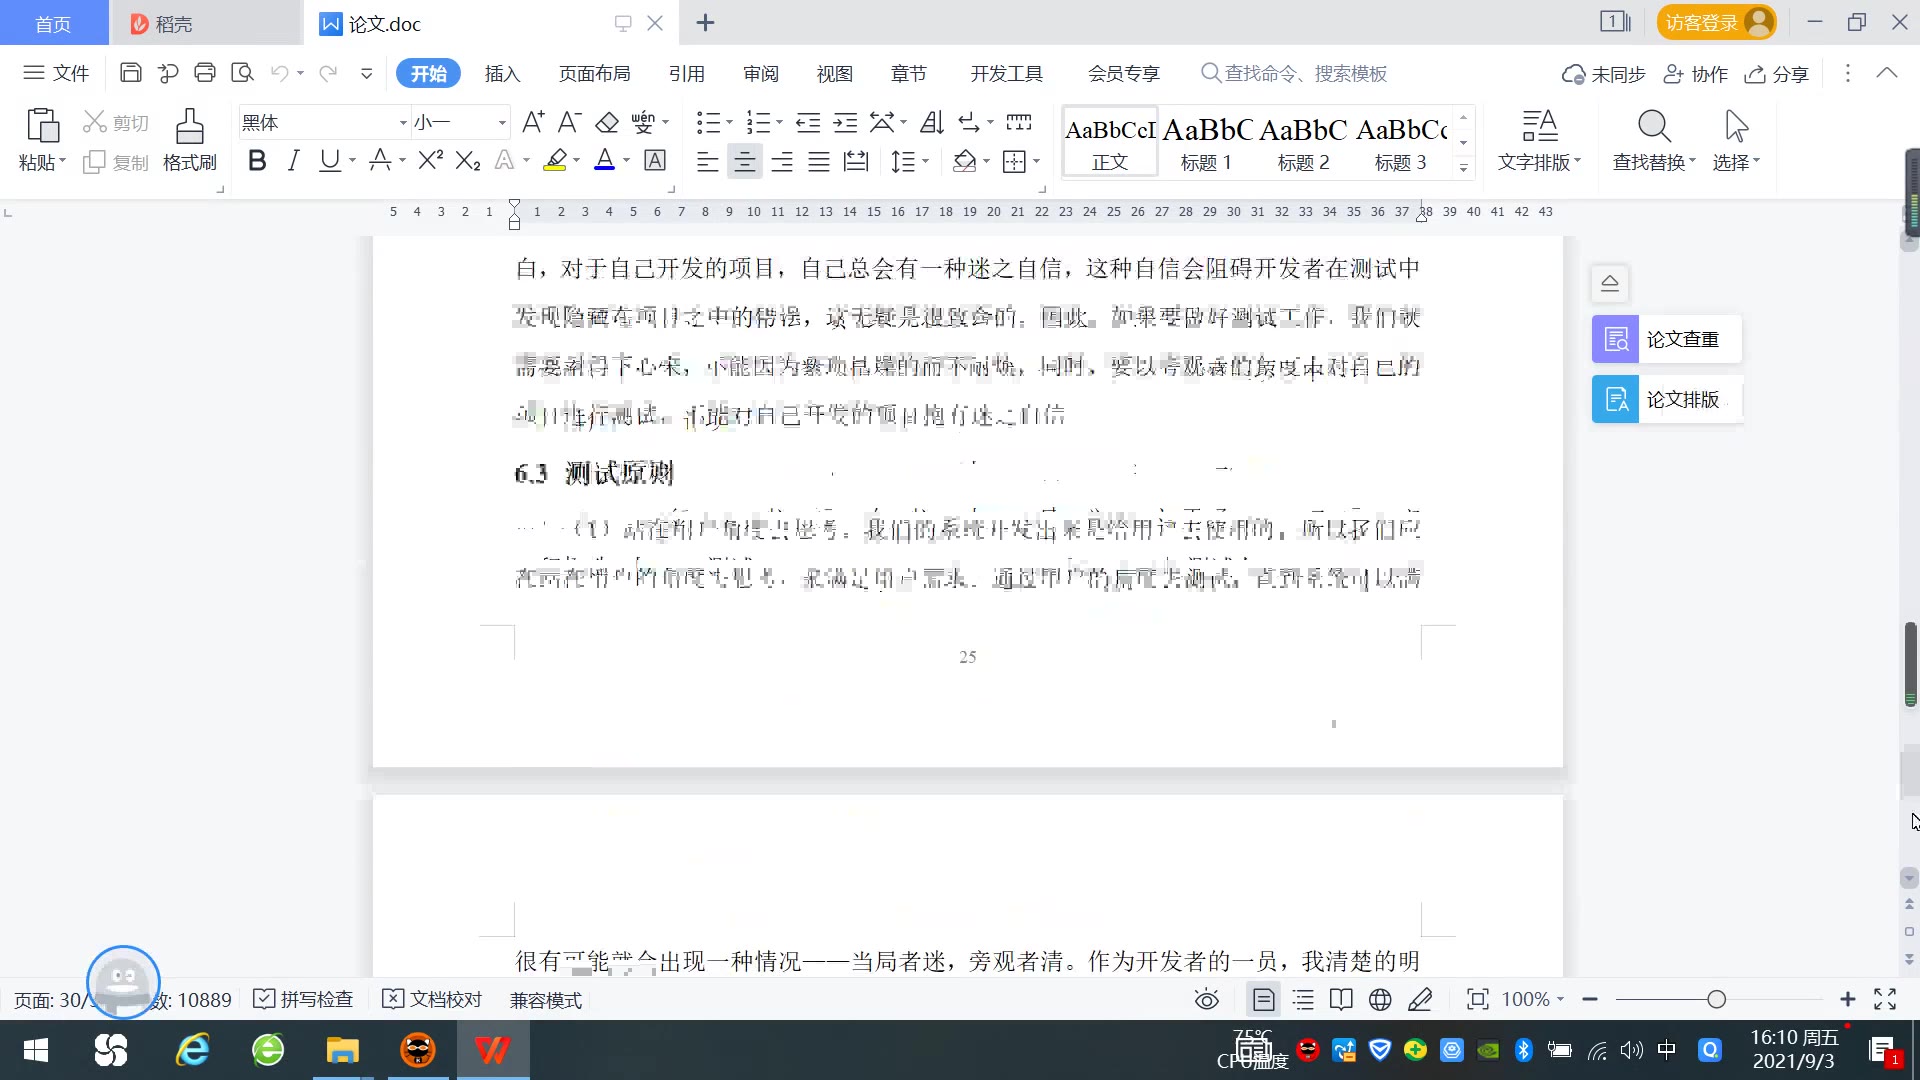Toggle spell check (拼写检查) in status bar
Image resolution: width=1920 pixels, height=1080 pixels.
(x=304, y=999)
